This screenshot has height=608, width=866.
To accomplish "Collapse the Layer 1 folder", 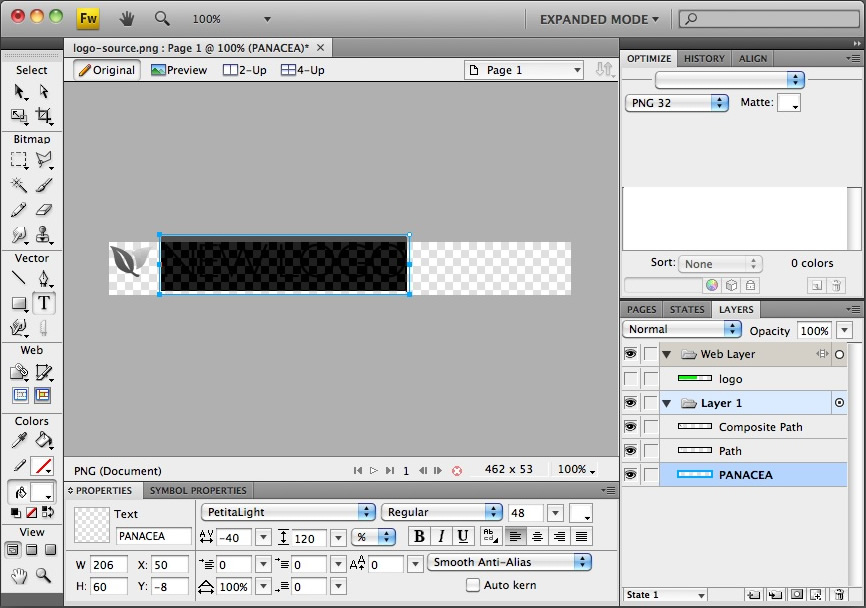I will 666,403.
